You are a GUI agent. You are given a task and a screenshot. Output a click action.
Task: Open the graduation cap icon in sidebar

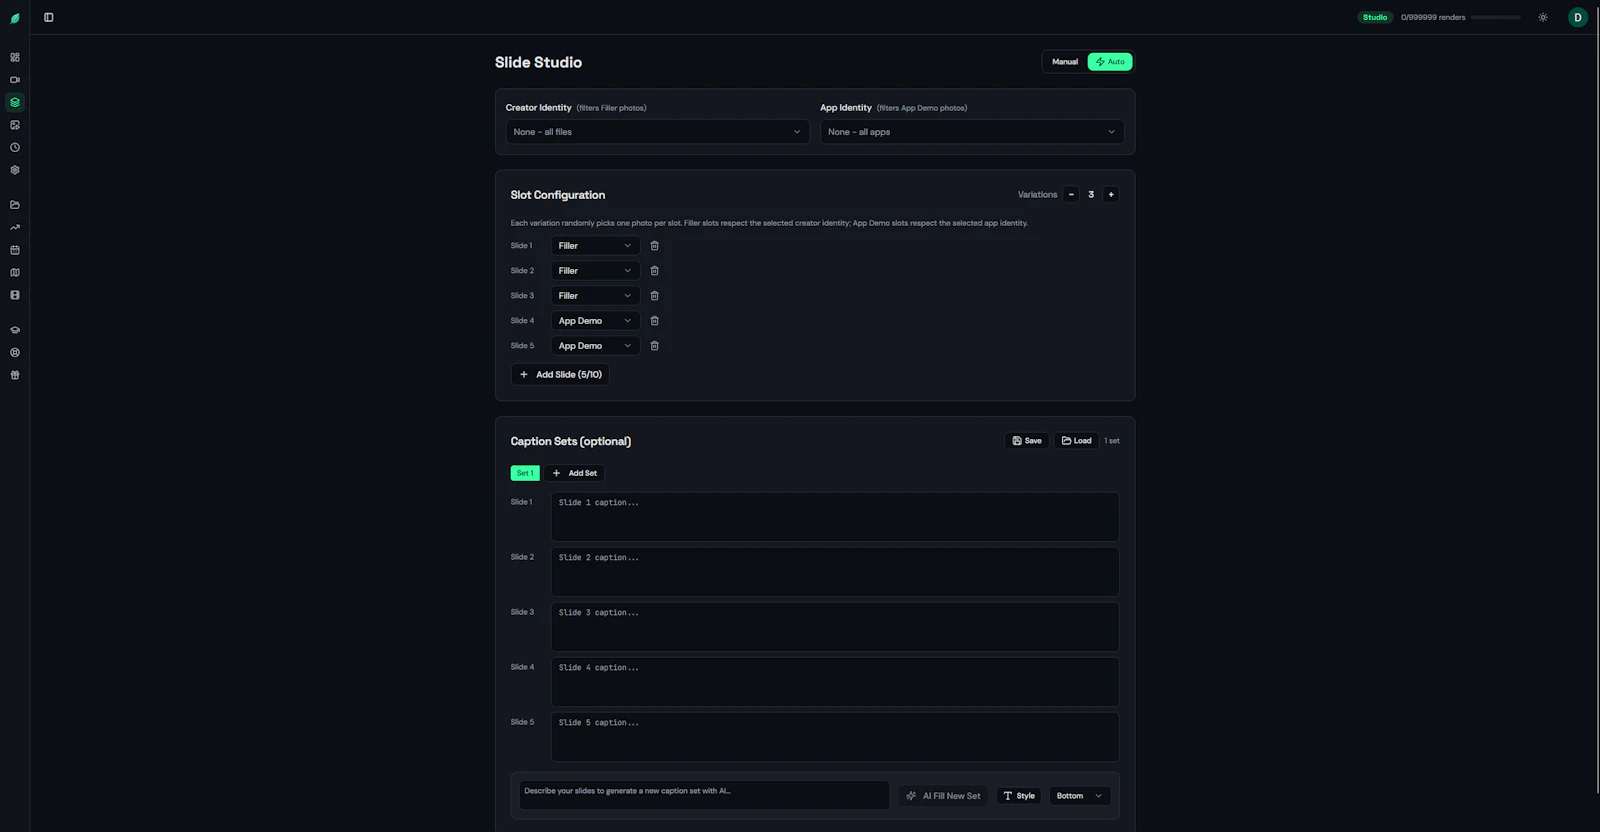pyautogui.click(x=15, y=330)
